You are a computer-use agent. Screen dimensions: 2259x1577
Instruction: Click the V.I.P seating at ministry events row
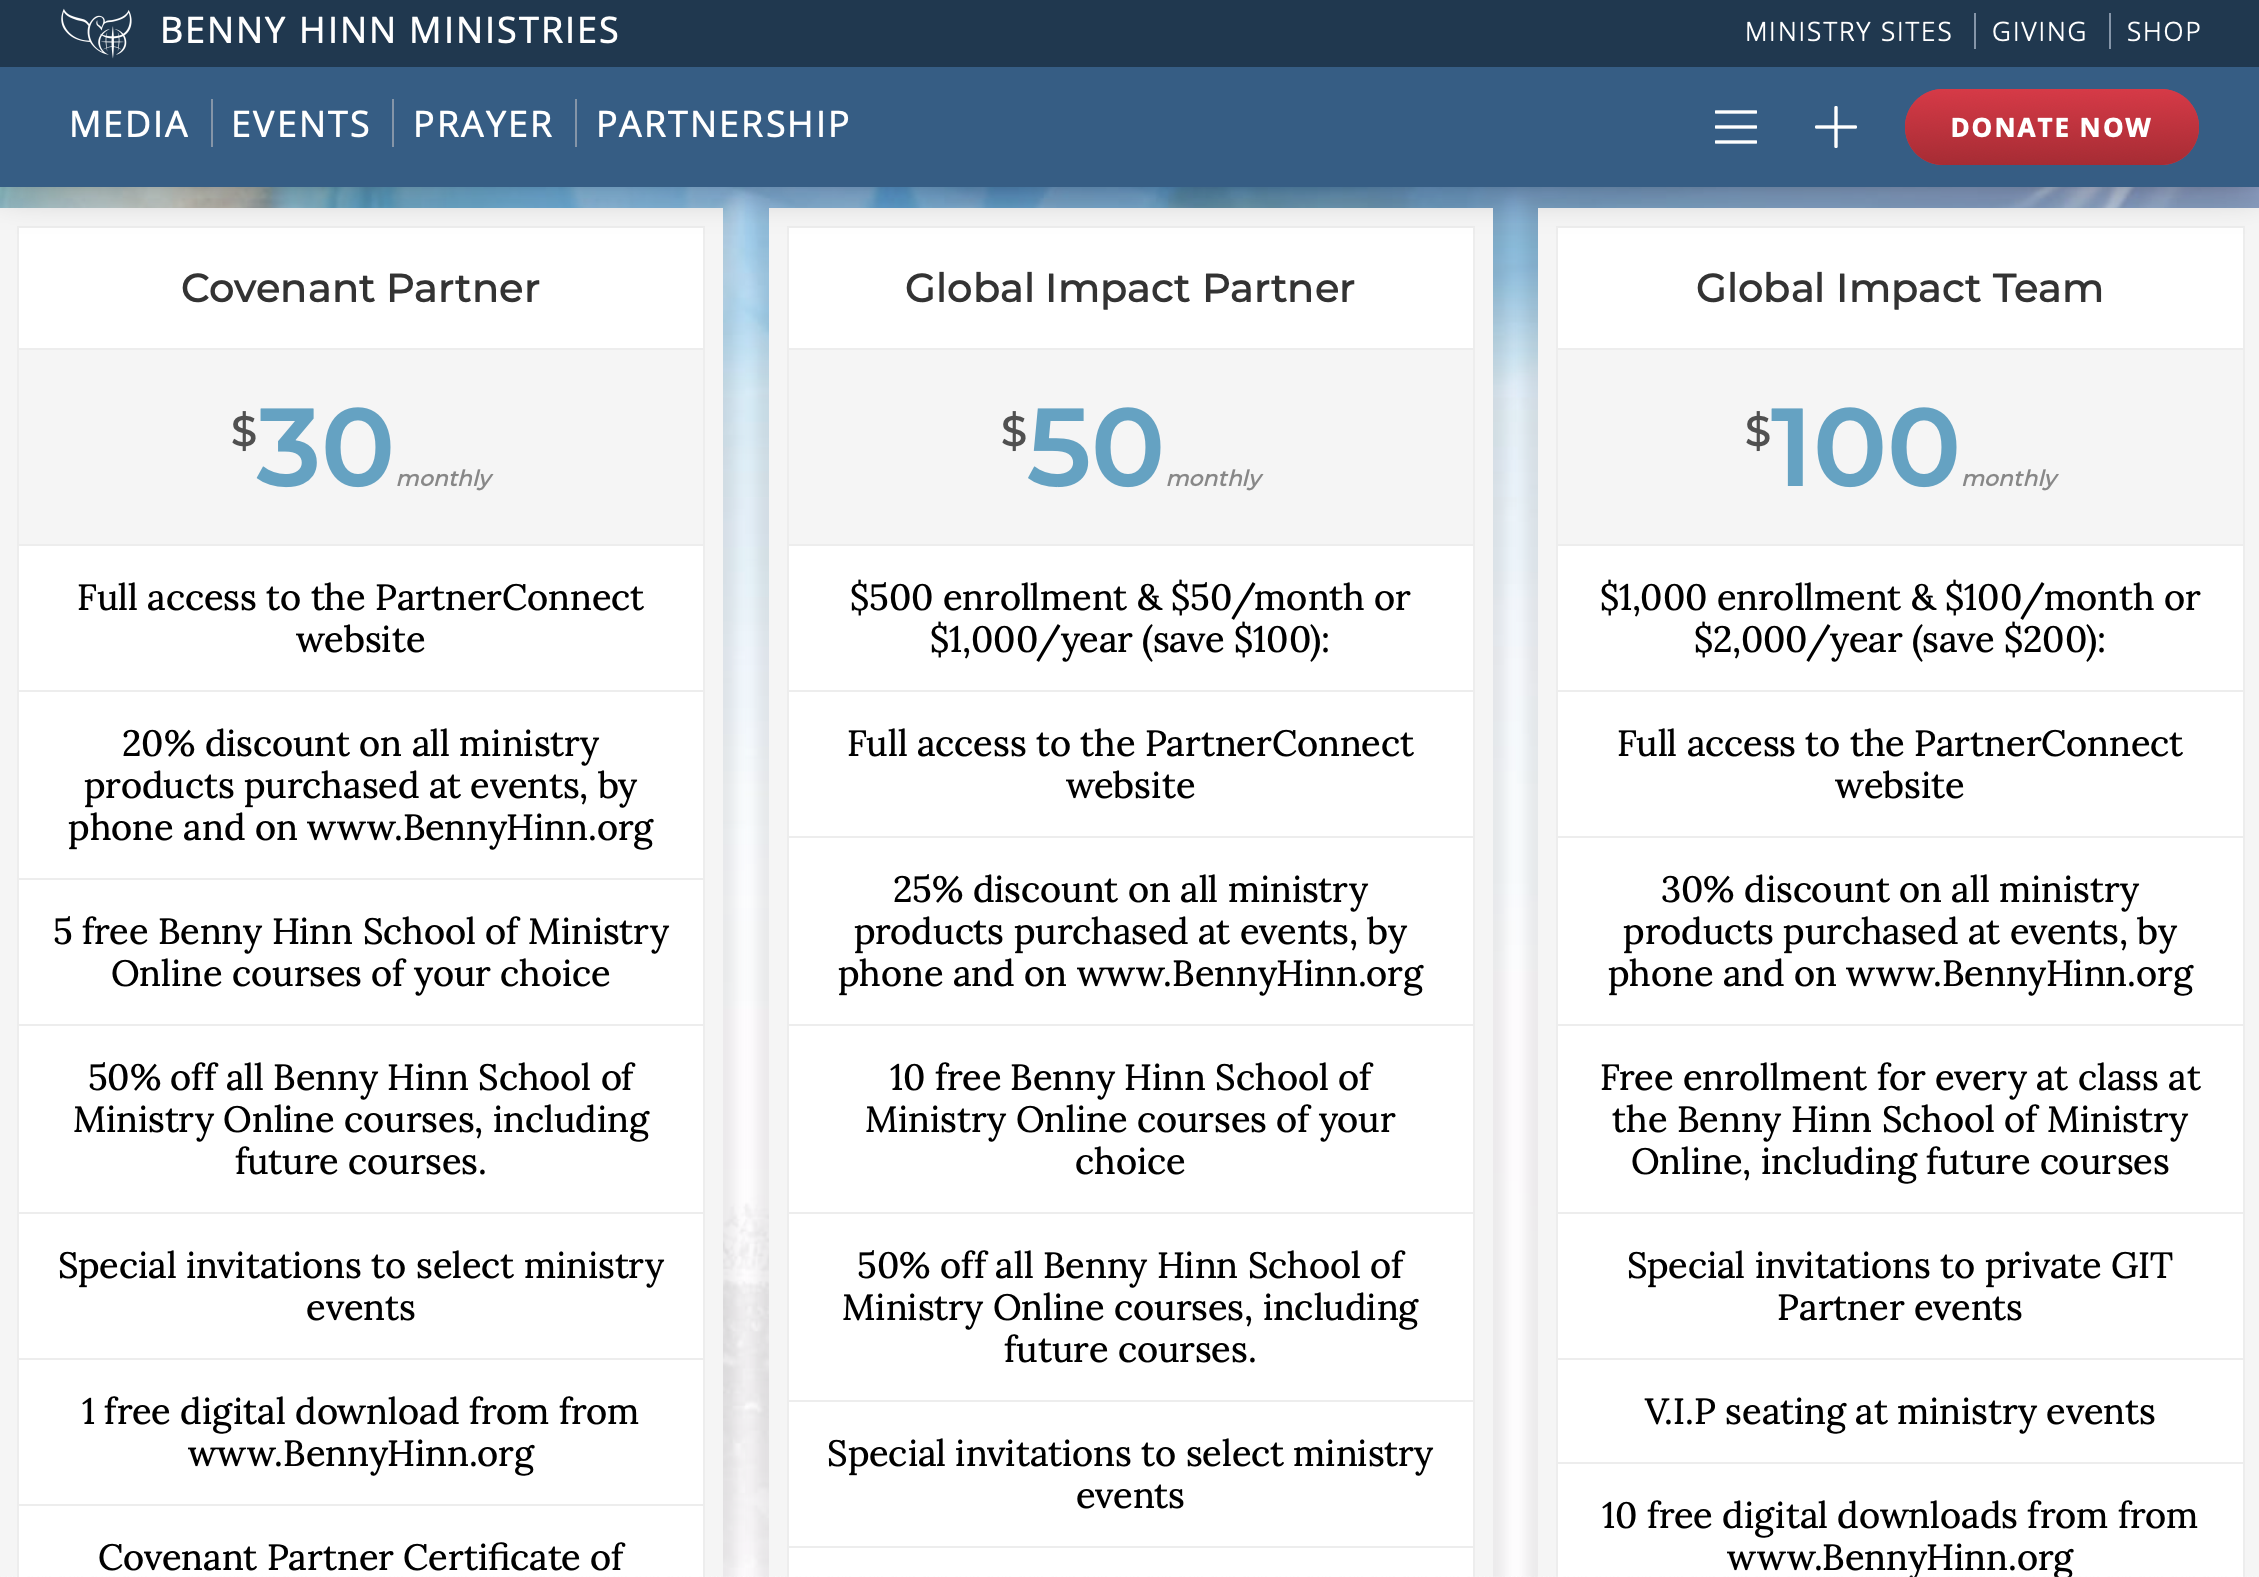[x=1899, y=1411]
